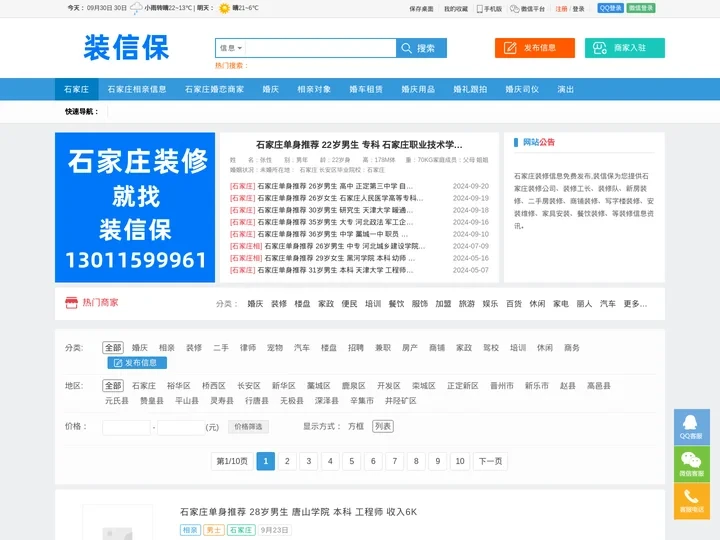Click into the search text field
The width and height of the screenshot is (720, 540).
(x=321, y=48)
